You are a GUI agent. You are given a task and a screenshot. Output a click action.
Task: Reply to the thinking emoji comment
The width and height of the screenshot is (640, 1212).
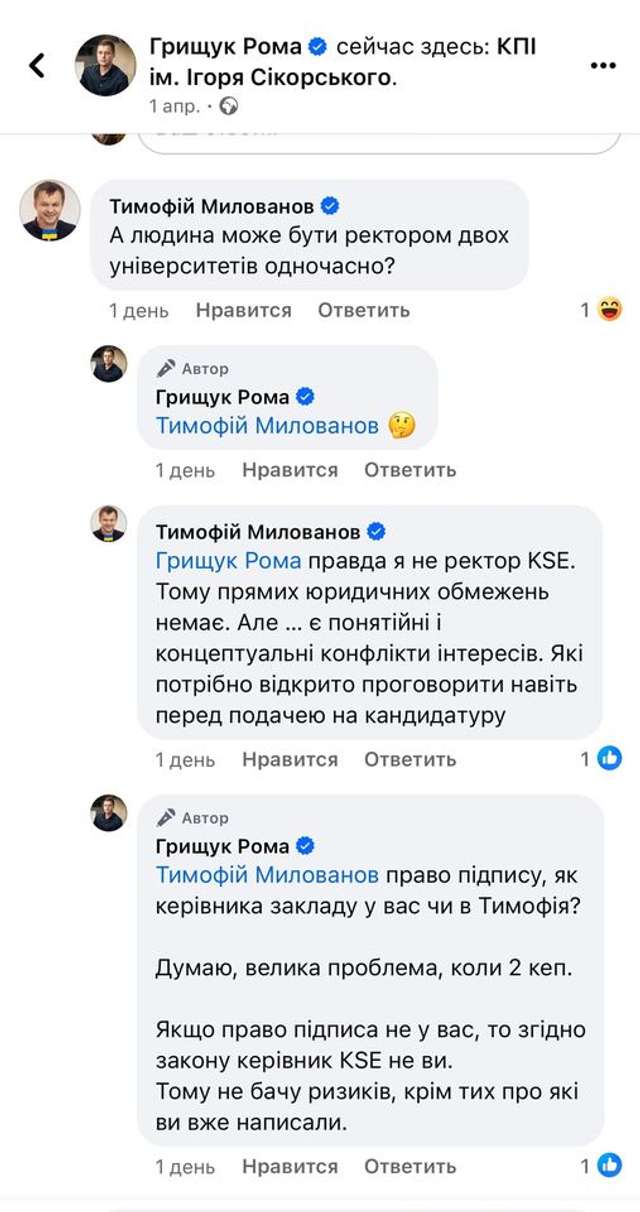tap(410, 469)
